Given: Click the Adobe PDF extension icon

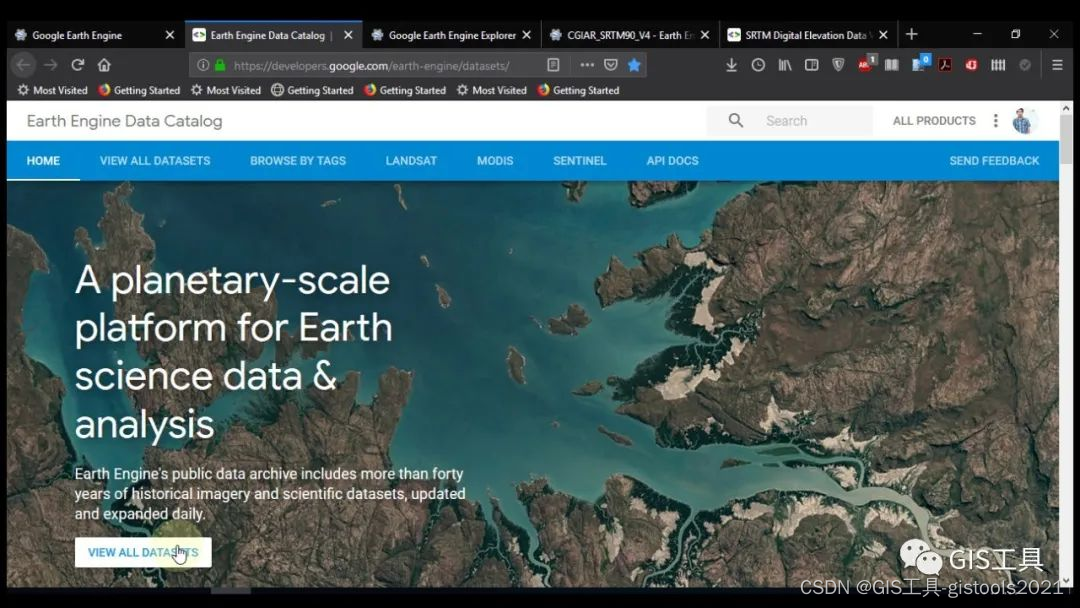Looking at the screenshot, I should pyautogui.click(x=945, y=65).
